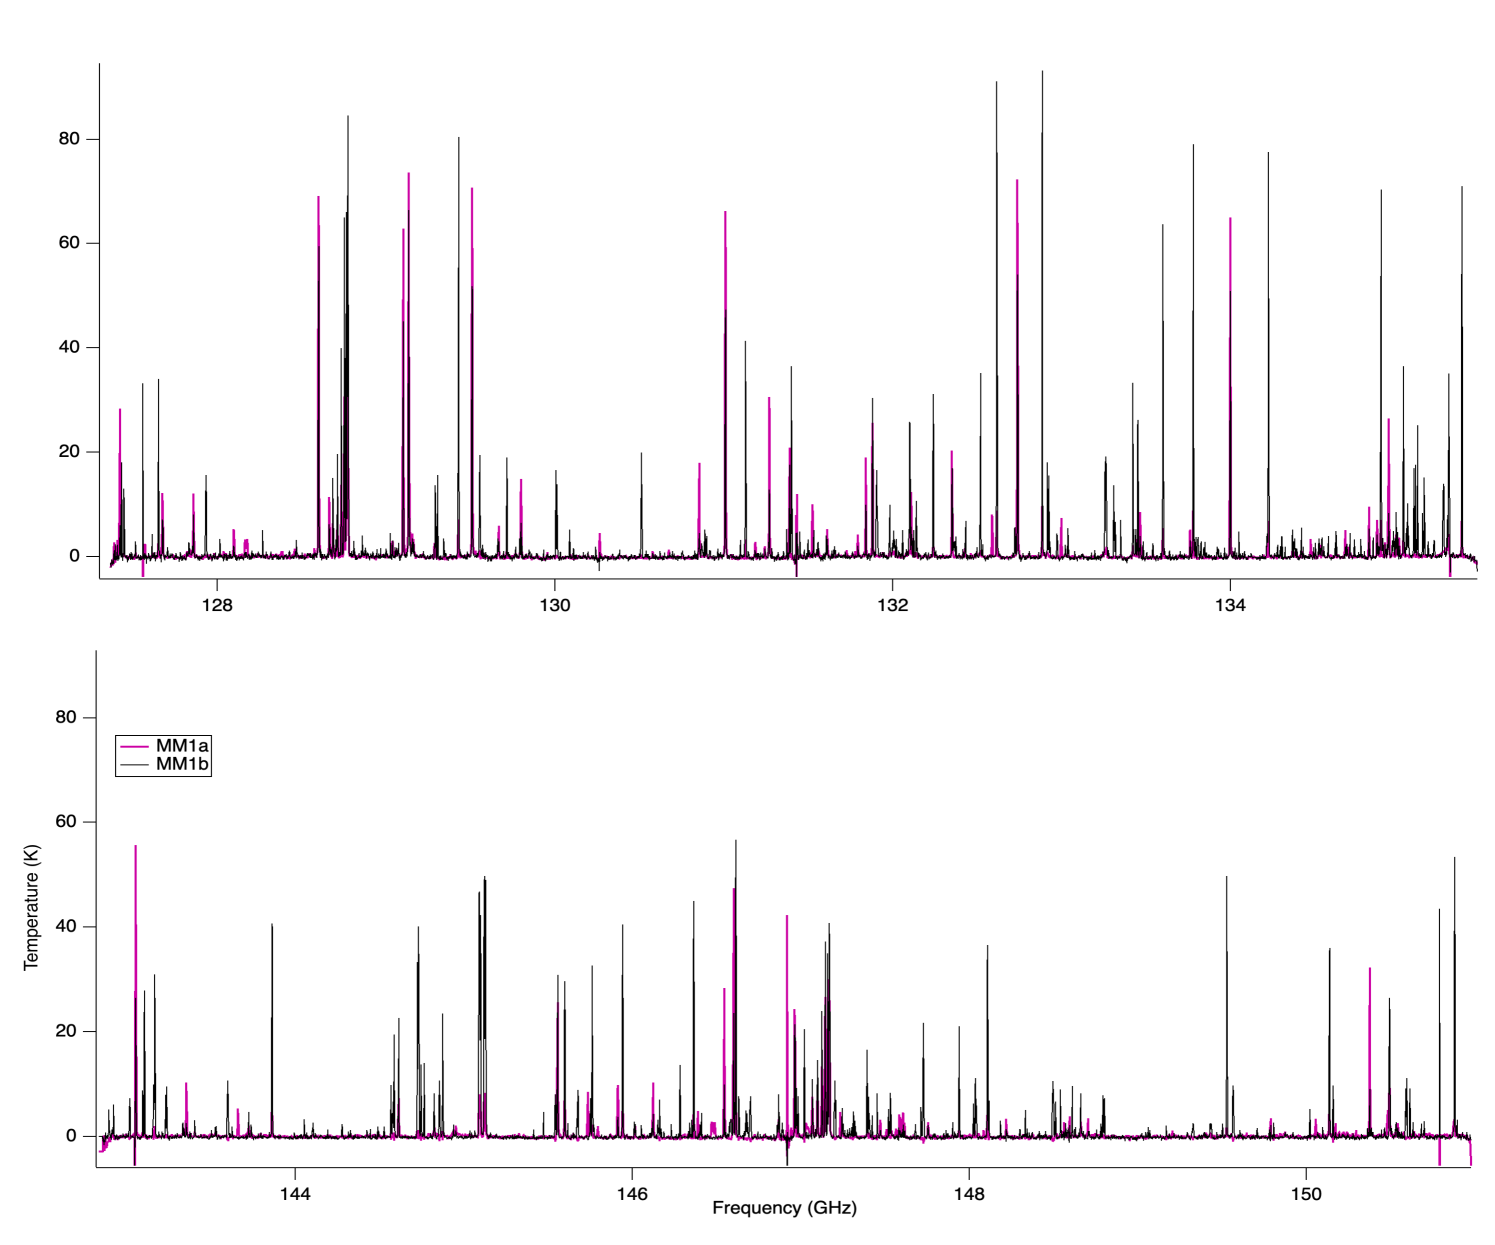Select the 146 frequency tick label

(x=632, y=1194)
